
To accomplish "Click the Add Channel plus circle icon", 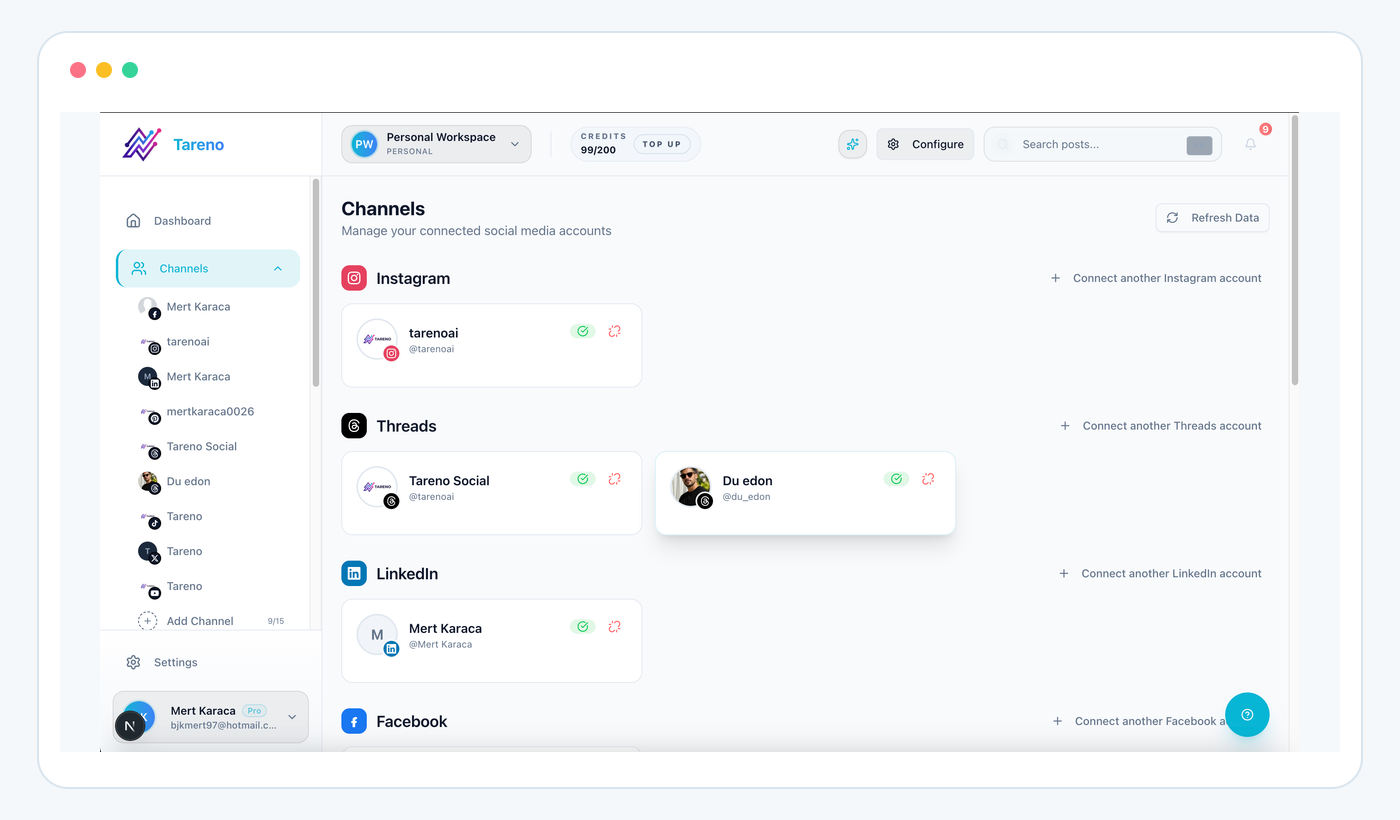I will 147,621.
